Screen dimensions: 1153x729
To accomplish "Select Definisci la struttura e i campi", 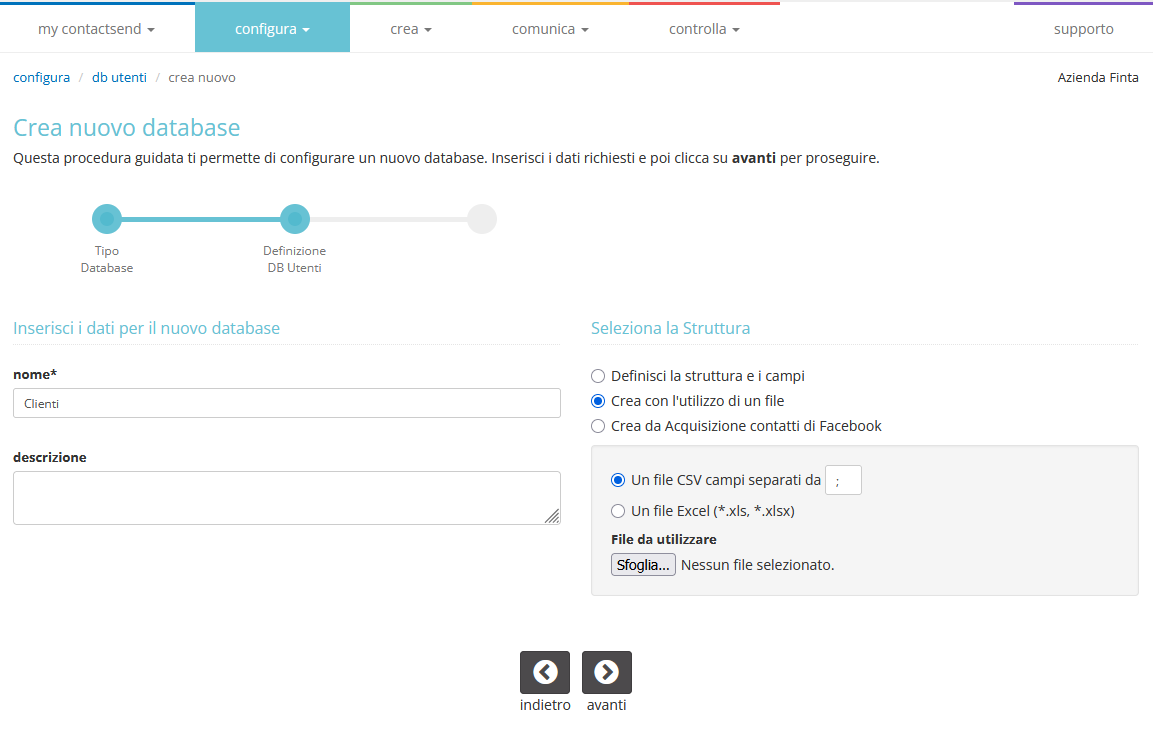I will pyautogui.click(x=598, y=377).
